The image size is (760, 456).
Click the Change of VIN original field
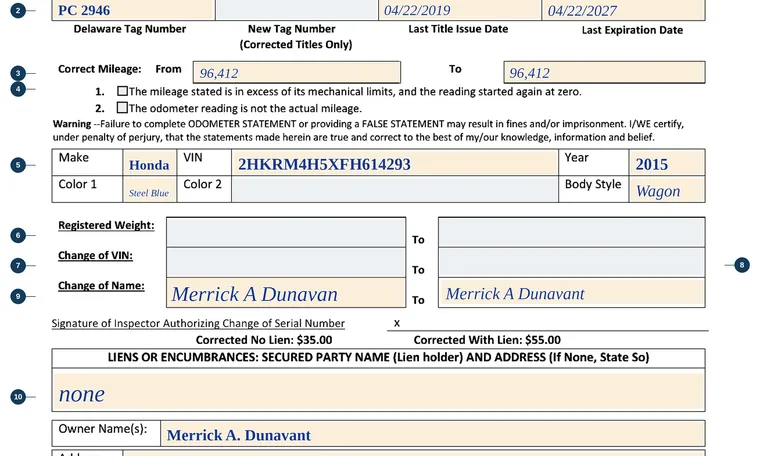[286, 263]
